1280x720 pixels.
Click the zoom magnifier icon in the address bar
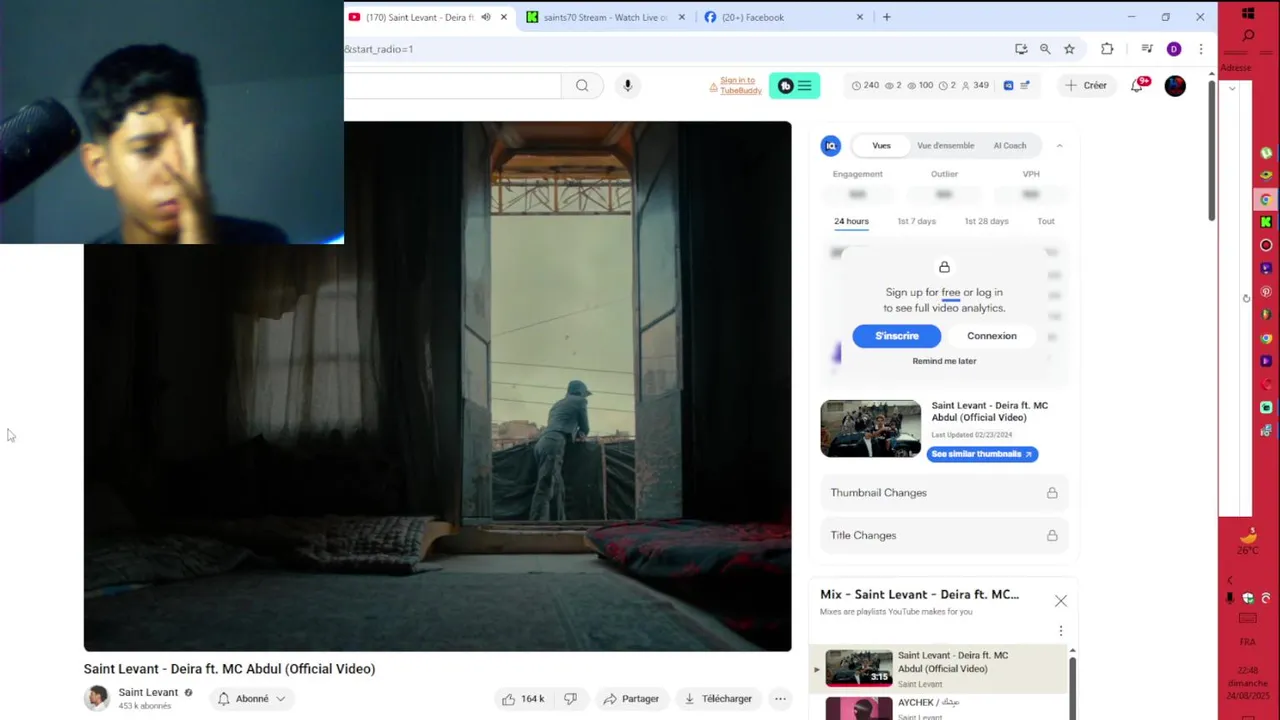(x=1045, y=49)
